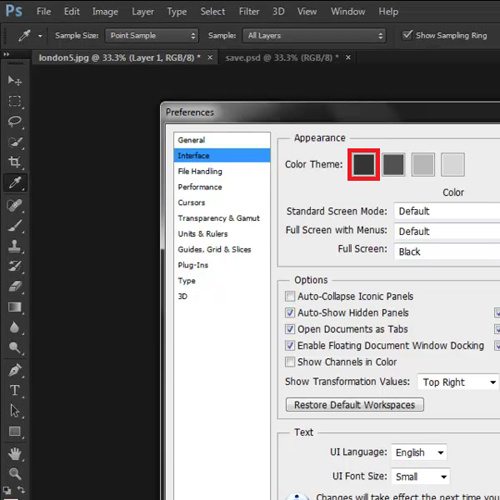500x500 pixels.
Task: Open the Filter menu
Action: coord(249,12)
